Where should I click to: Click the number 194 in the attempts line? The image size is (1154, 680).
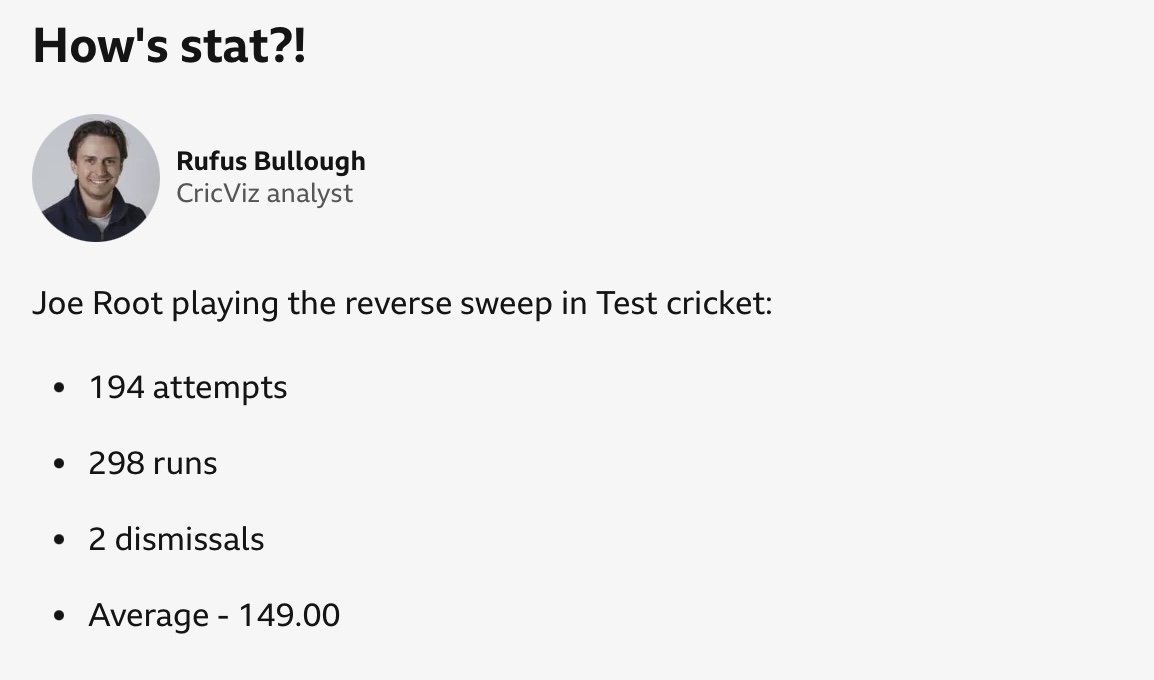(x=116, y=388)
